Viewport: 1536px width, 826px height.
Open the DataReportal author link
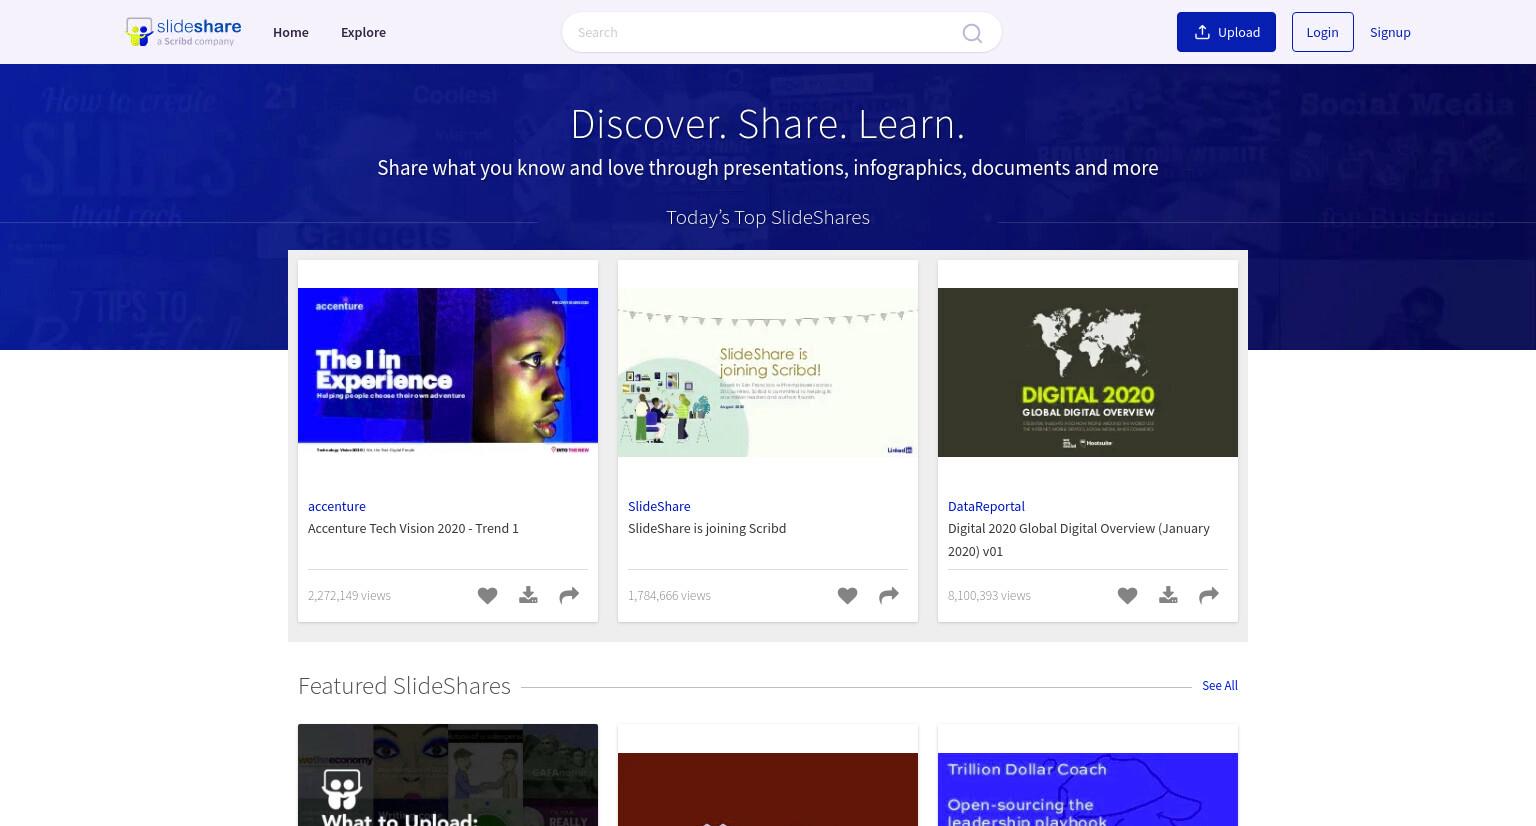[986, 506]
